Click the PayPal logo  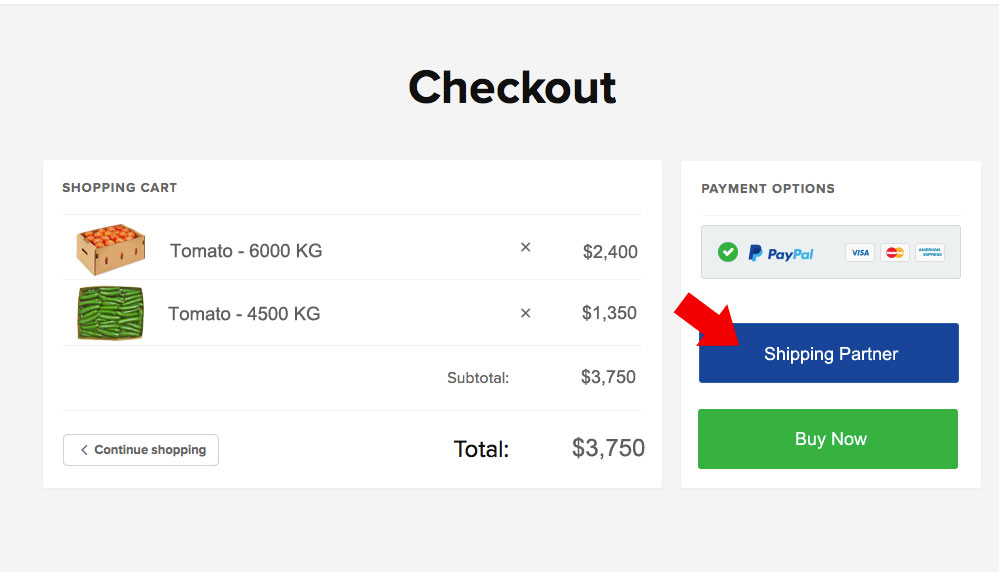click(781, 254)
